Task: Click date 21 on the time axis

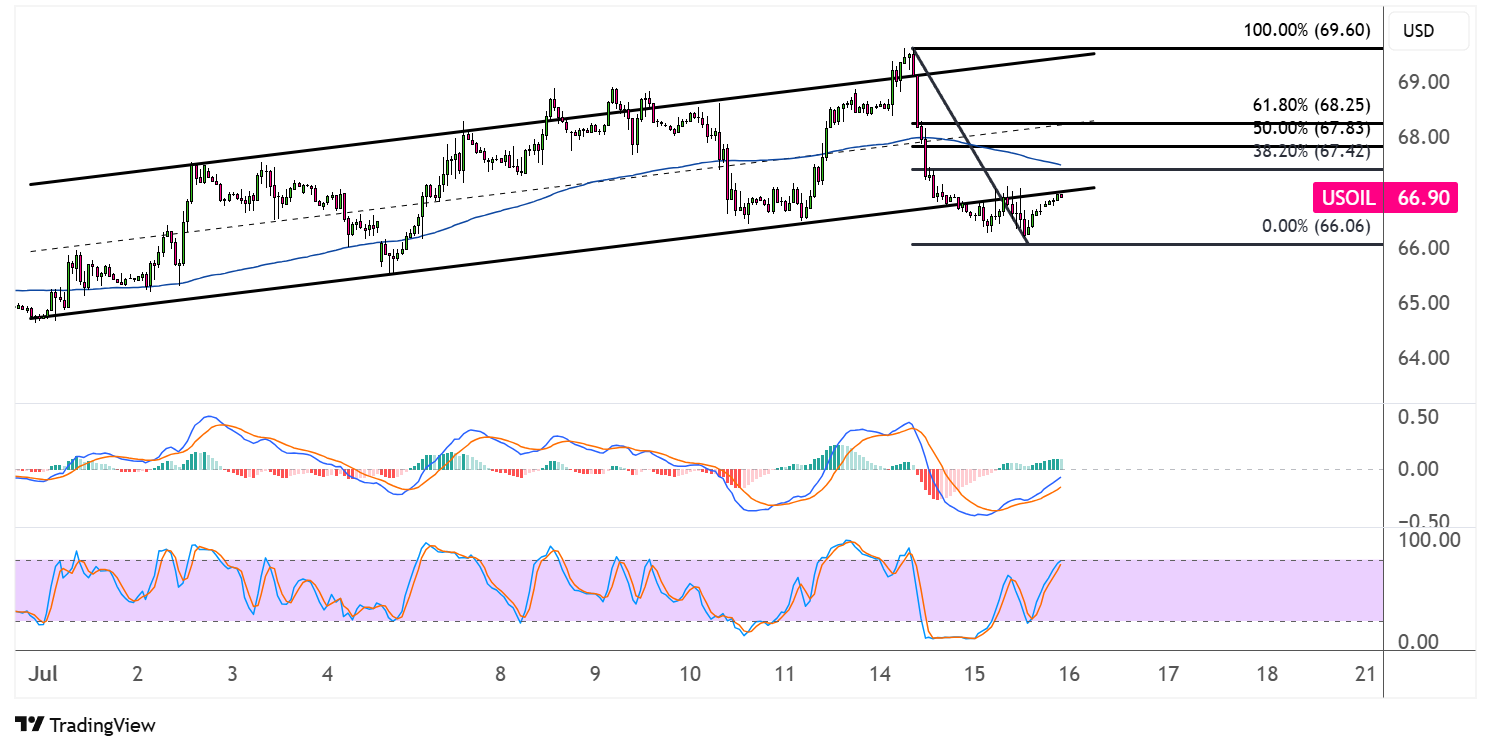Action: 1366,674
